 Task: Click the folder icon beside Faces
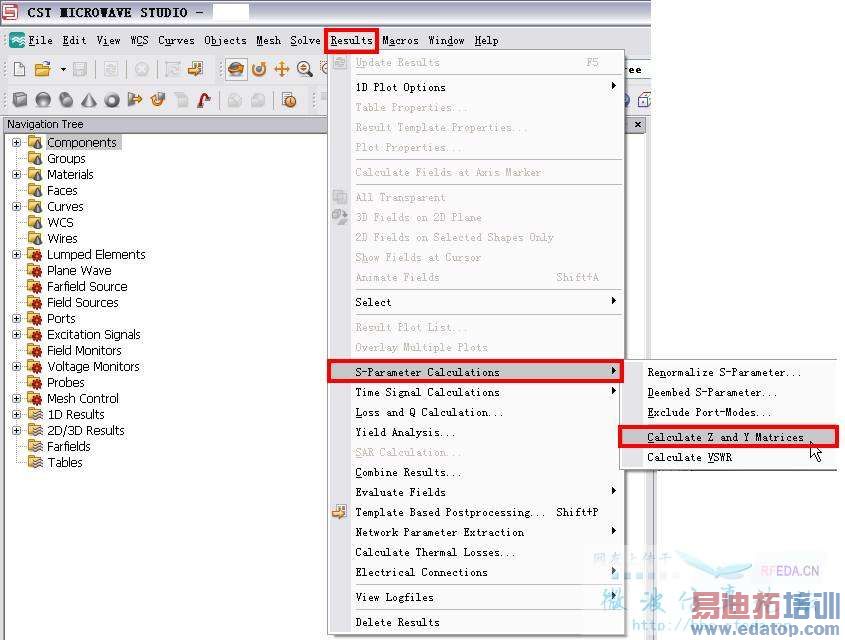point(35,190)
